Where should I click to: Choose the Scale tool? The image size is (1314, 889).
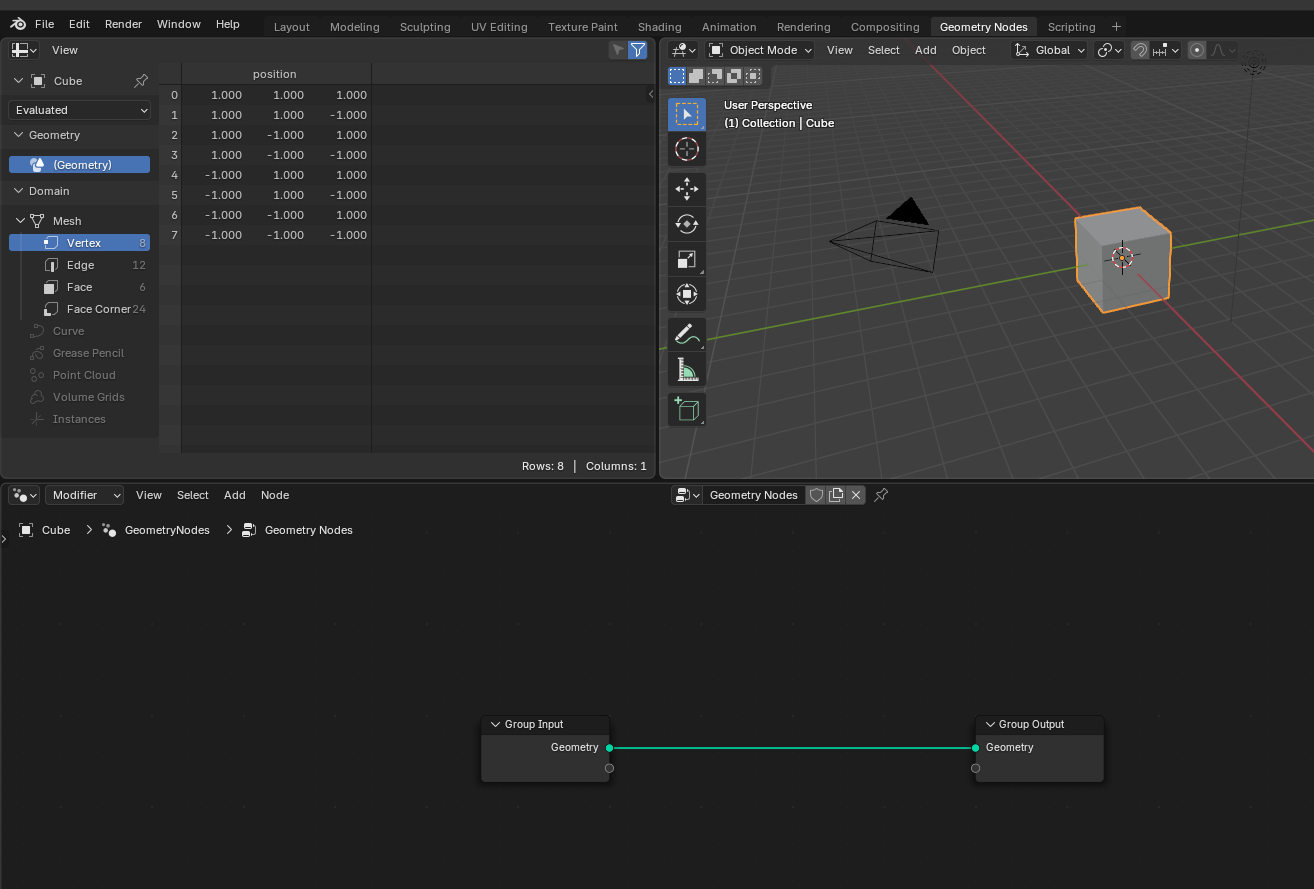(686, 260)
